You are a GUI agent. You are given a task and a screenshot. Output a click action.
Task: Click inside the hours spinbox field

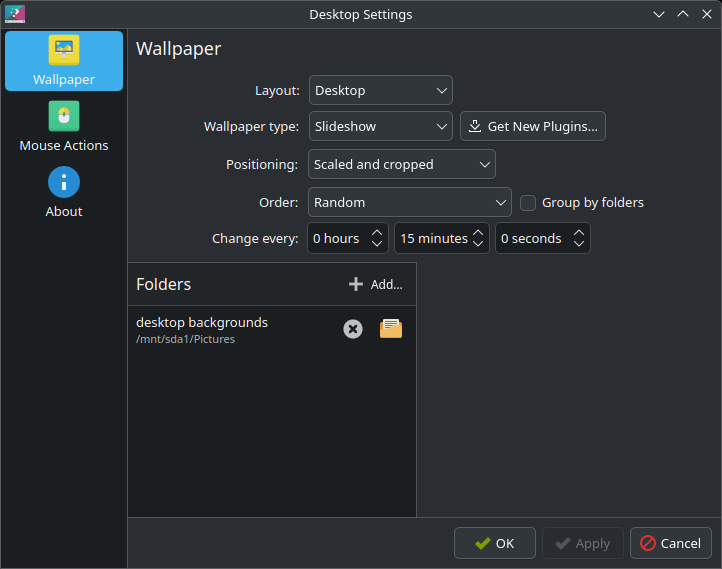[x=337, y=239]
